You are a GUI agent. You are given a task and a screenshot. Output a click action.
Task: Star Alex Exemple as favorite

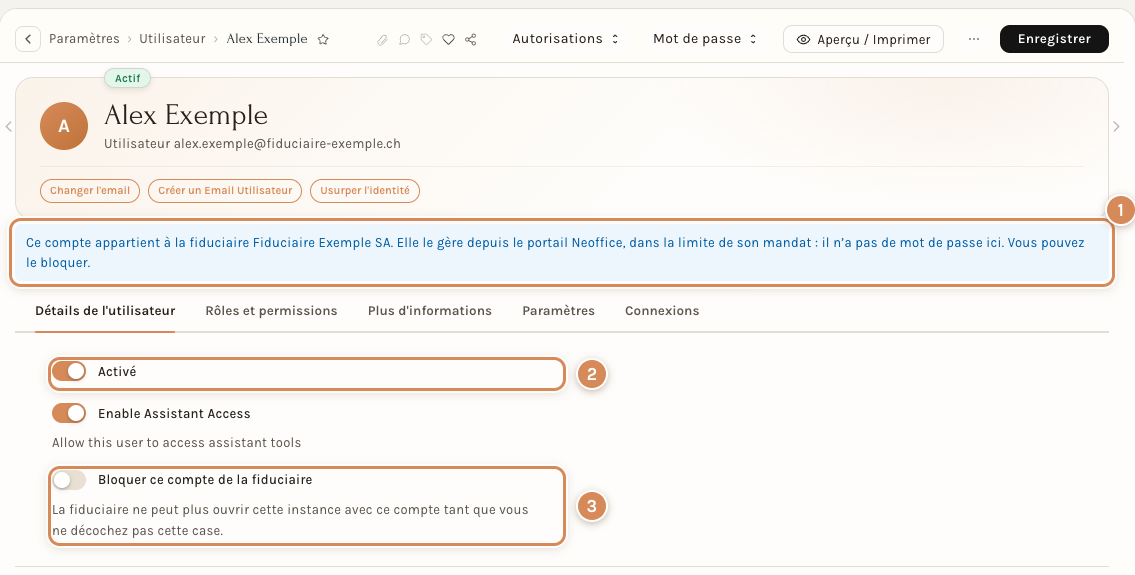tap(324, 40)
